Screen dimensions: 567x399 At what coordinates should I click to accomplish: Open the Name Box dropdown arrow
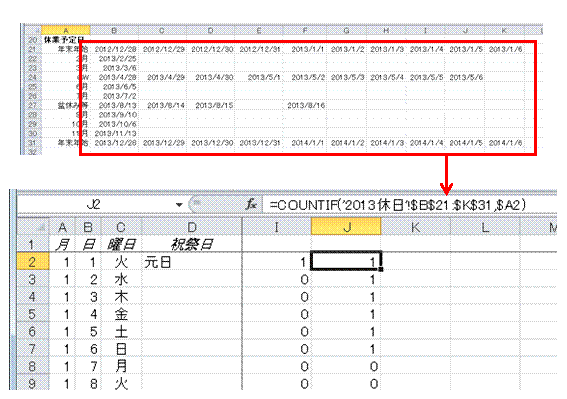click(x=179, y=205)
